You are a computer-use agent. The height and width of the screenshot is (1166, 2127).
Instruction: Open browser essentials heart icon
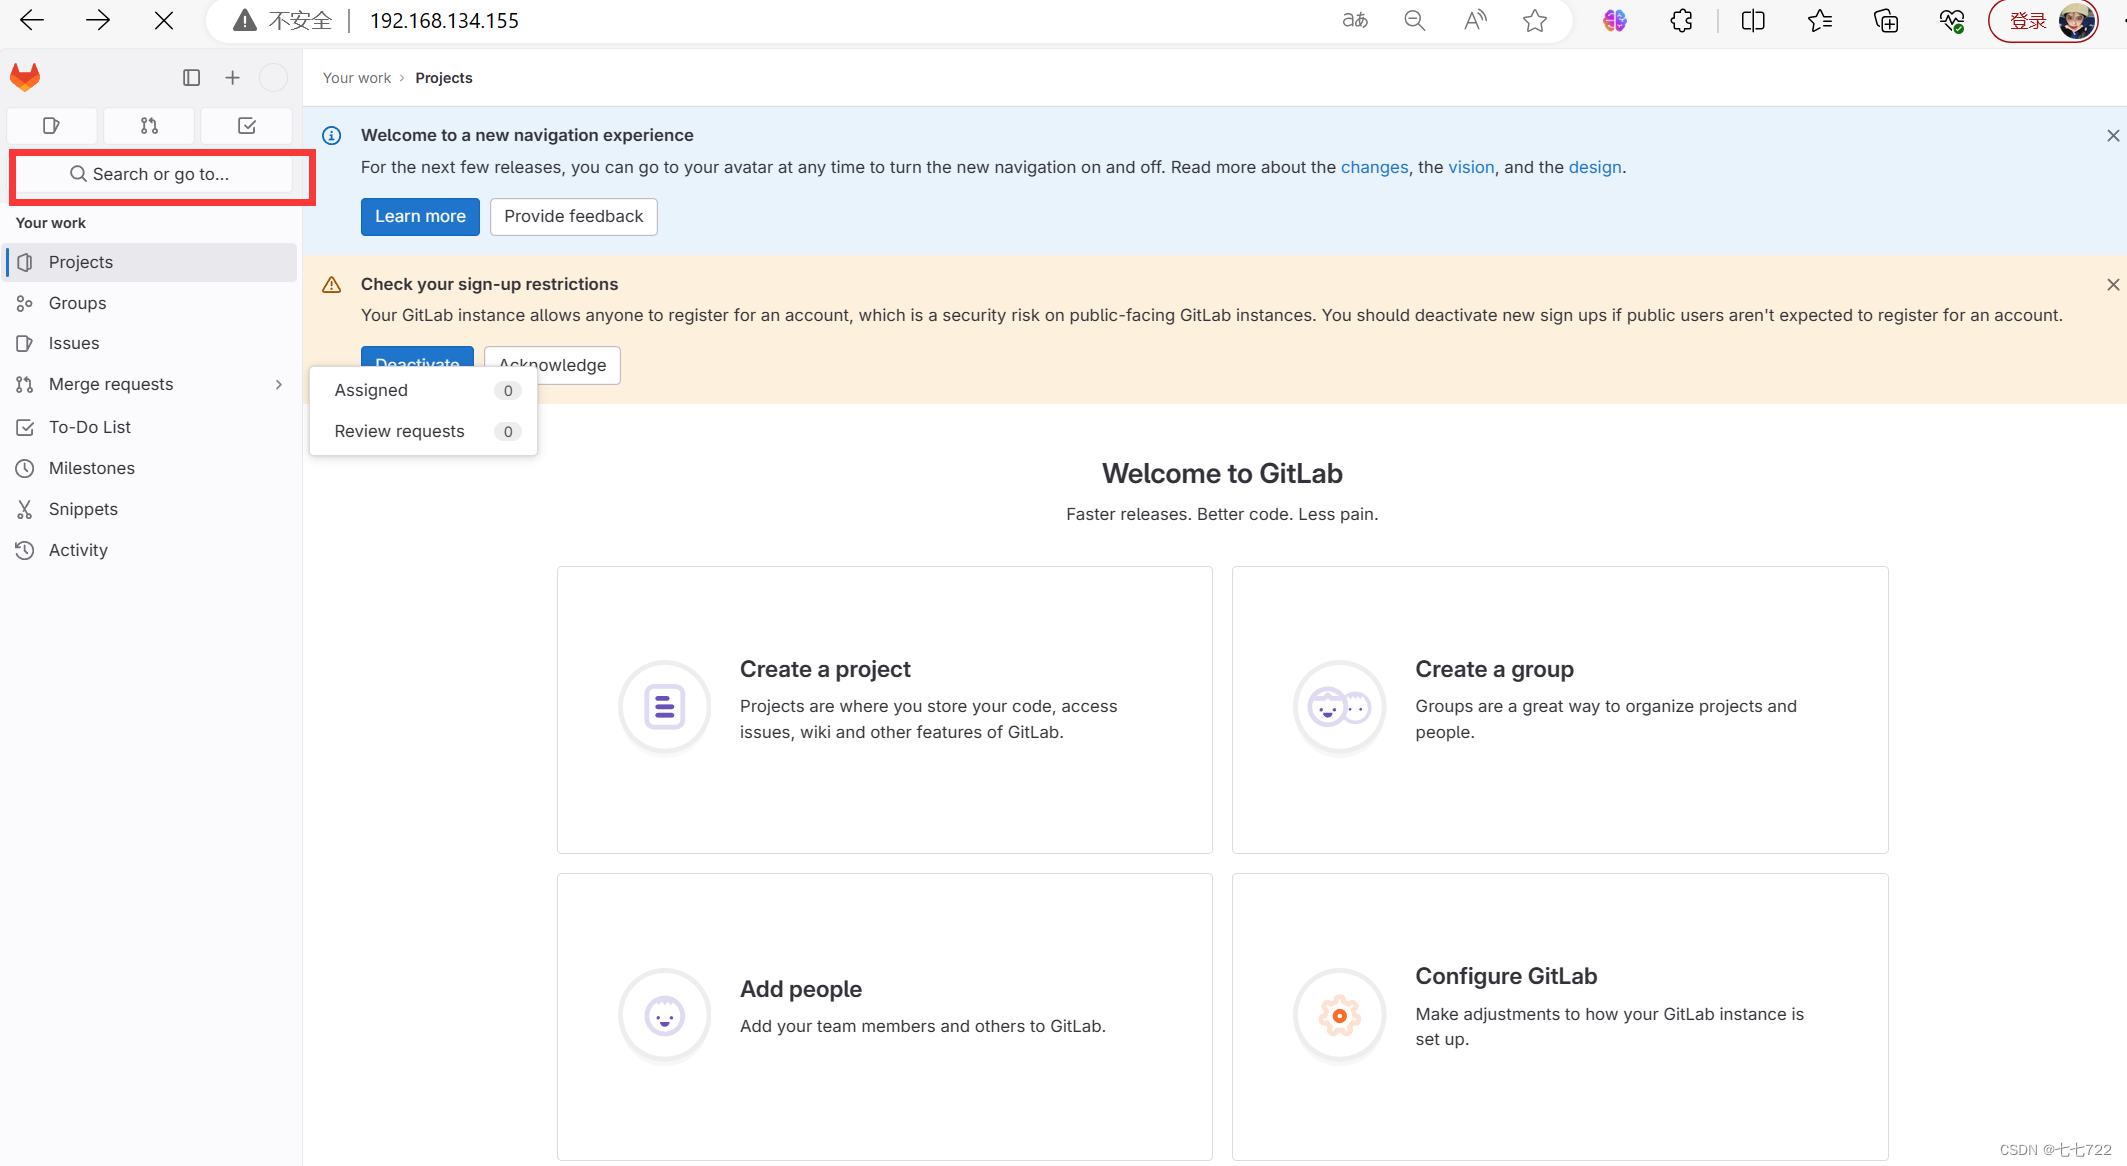click(1952, 20)
